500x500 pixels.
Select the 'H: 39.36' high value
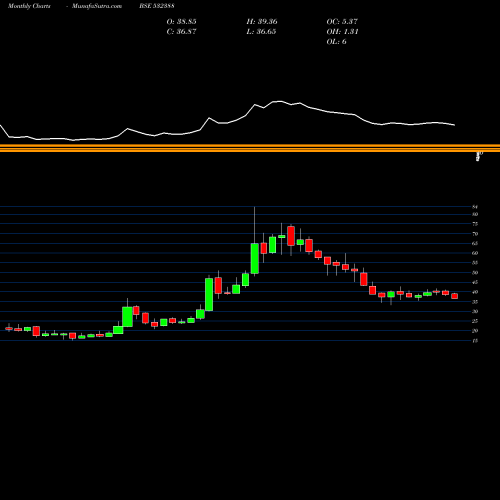[262, 22]
